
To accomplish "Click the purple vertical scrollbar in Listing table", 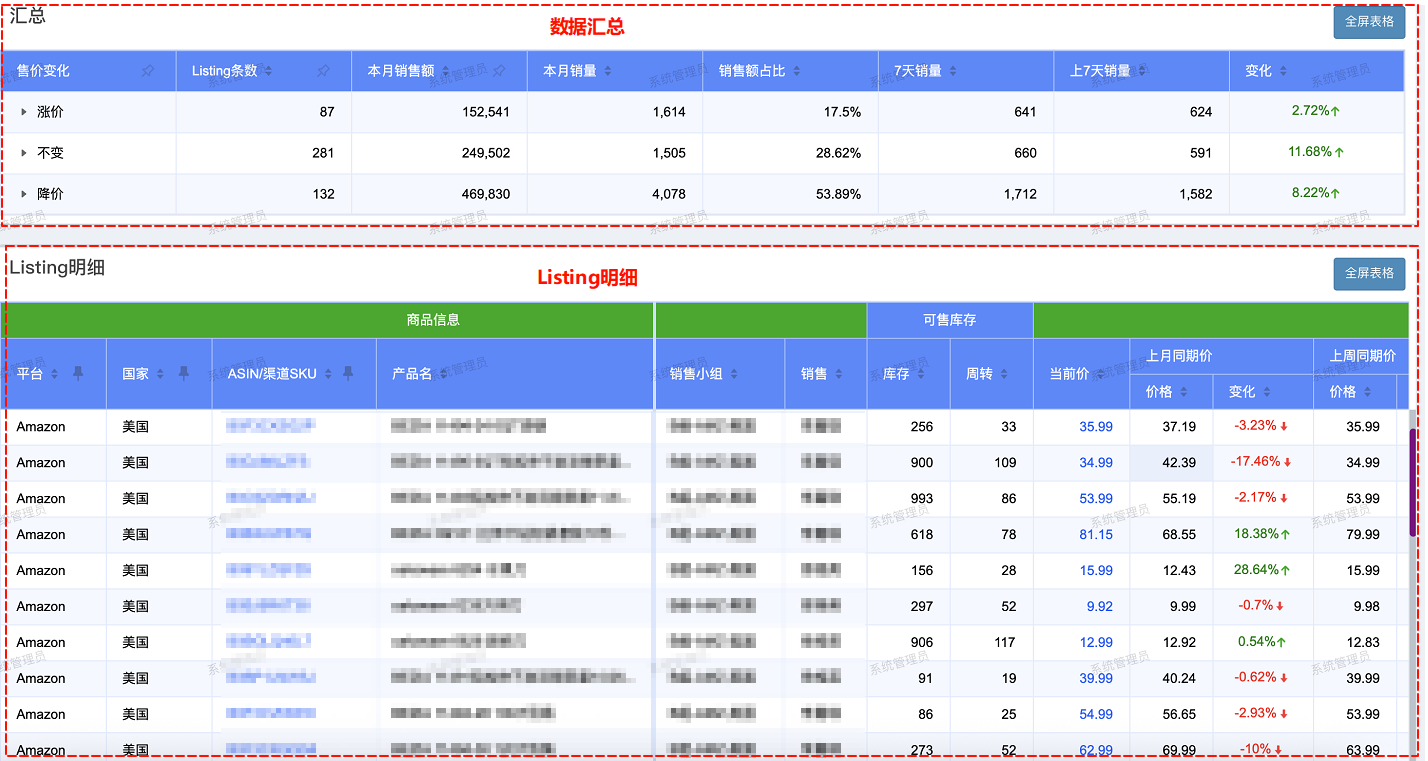I will click(1412, 480).
